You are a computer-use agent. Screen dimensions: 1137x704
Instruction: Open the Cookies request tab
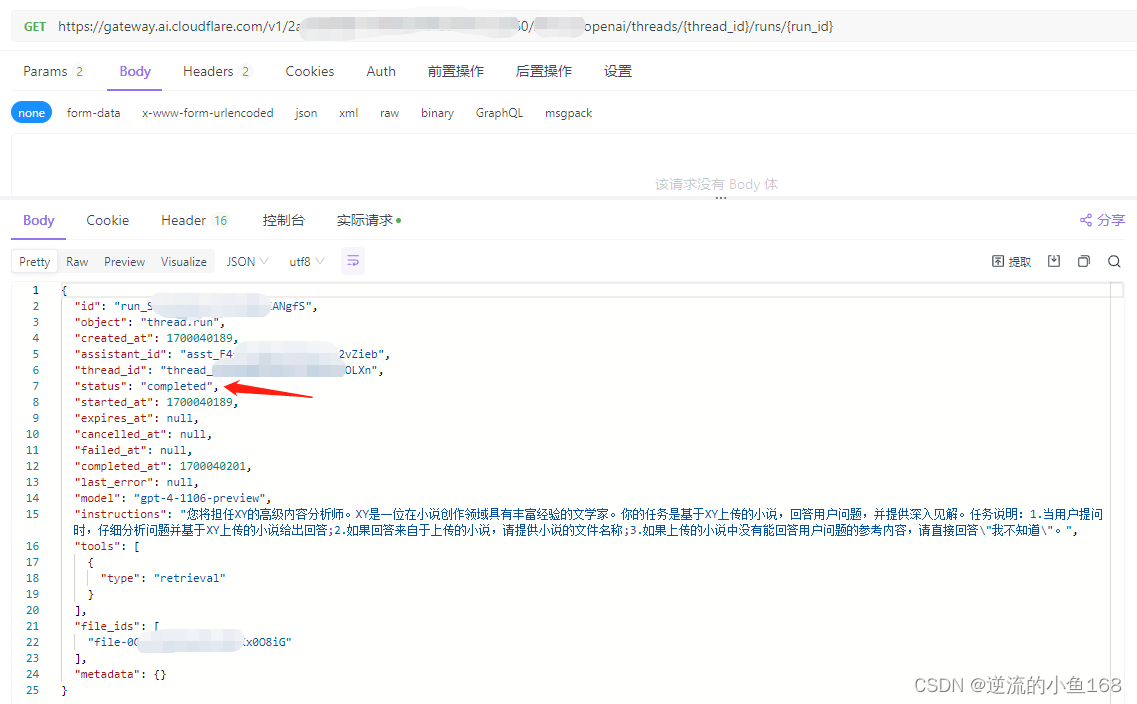pos(310,71)
